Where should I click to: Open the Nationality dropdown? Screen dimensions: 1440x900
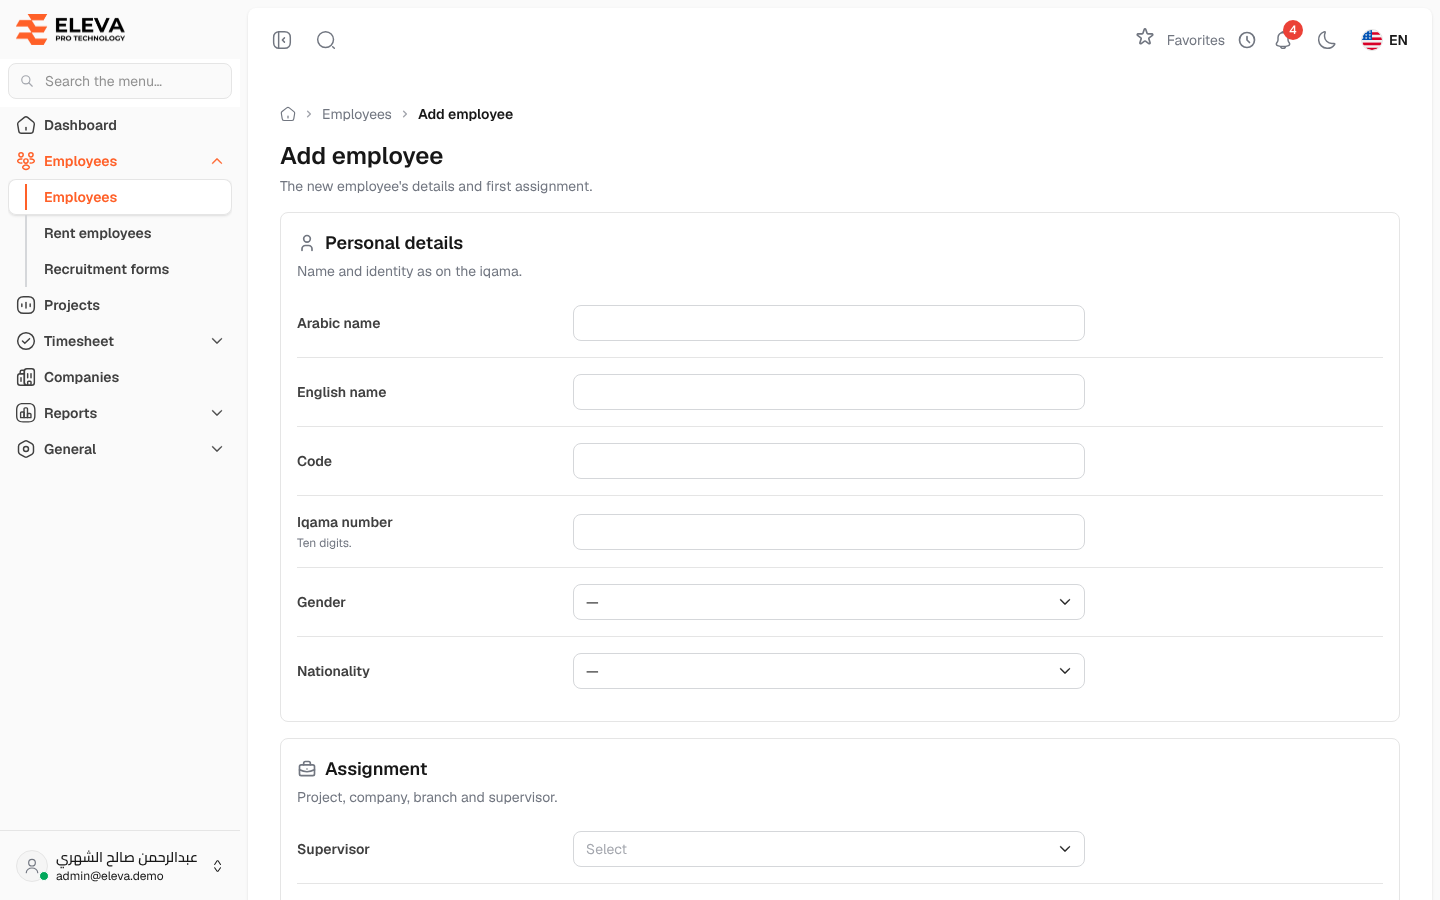point(829,671)
